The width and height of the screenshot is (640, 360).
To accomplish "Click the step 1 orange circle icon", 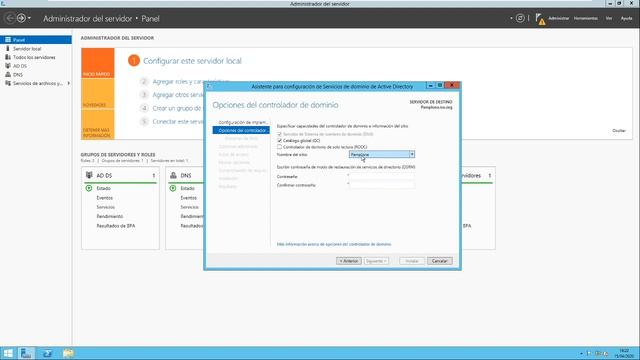I will point(133,61).
